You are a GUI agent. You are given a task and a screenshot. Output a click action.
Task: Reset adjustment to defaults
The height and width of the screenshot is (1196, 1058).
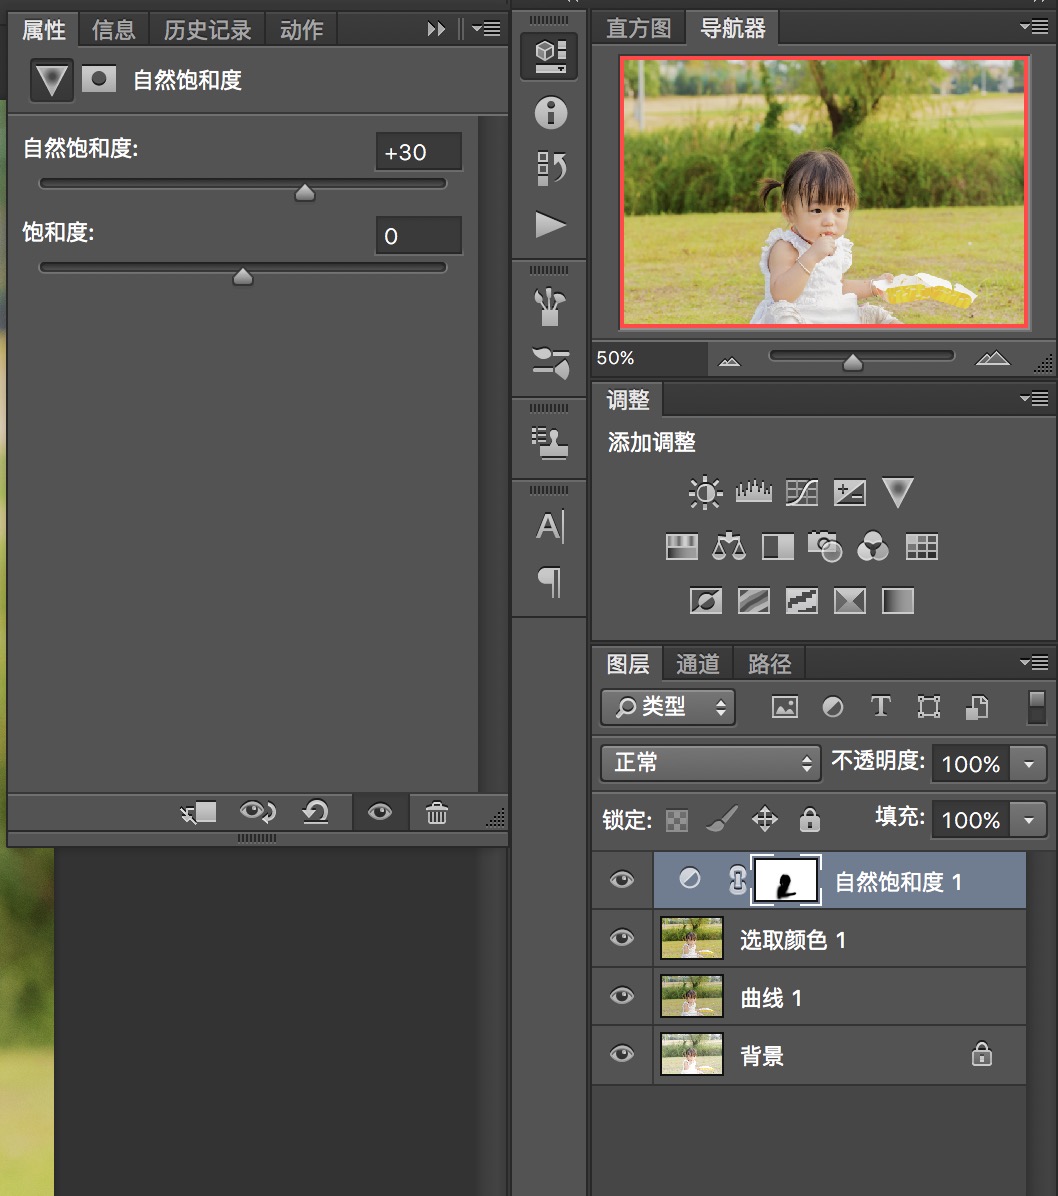tap(316, 813)
